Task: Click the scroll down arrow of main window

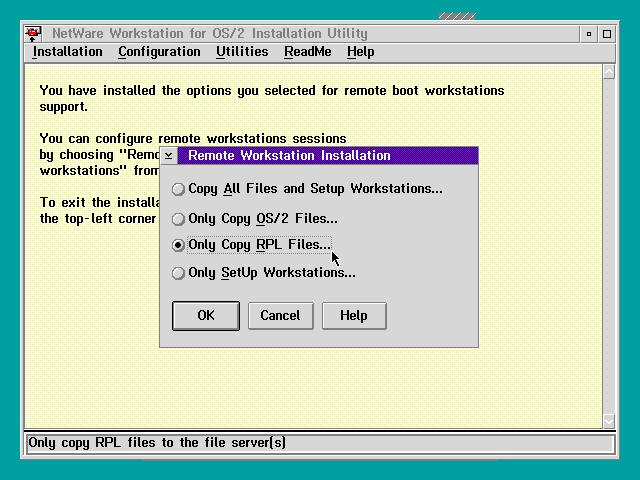Action: click(x=609, y=421)
